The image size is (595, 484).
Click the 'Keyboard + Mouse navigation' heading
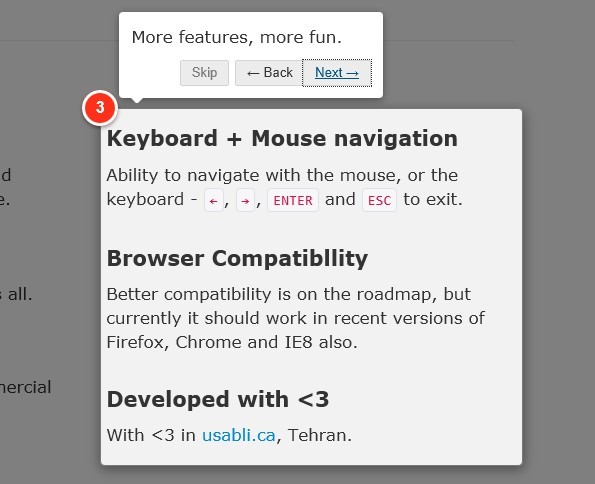pos(282,138)
